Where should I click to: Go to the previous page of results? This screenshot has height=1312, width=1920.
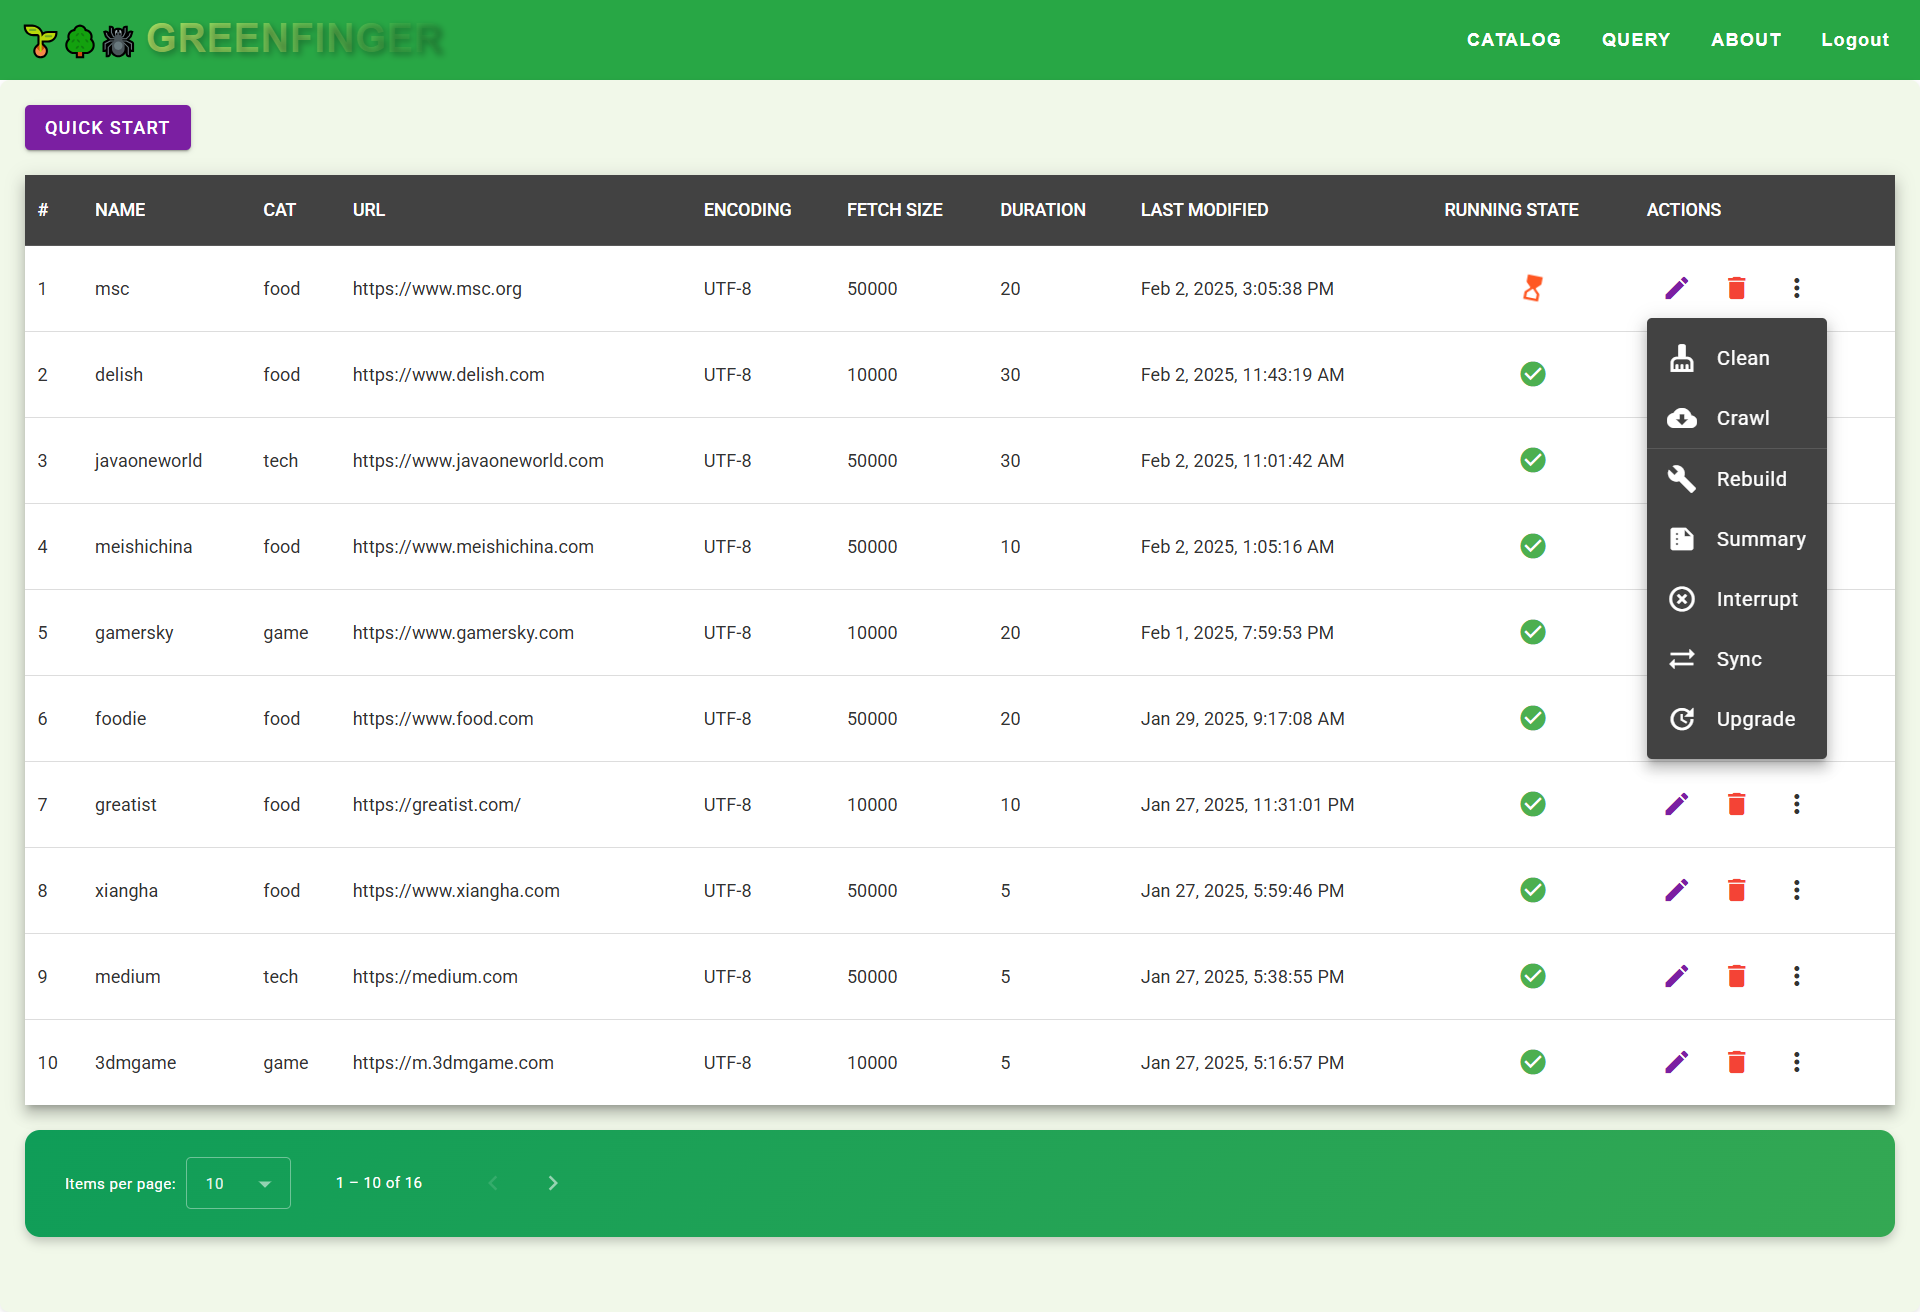tap(493, 1183)
